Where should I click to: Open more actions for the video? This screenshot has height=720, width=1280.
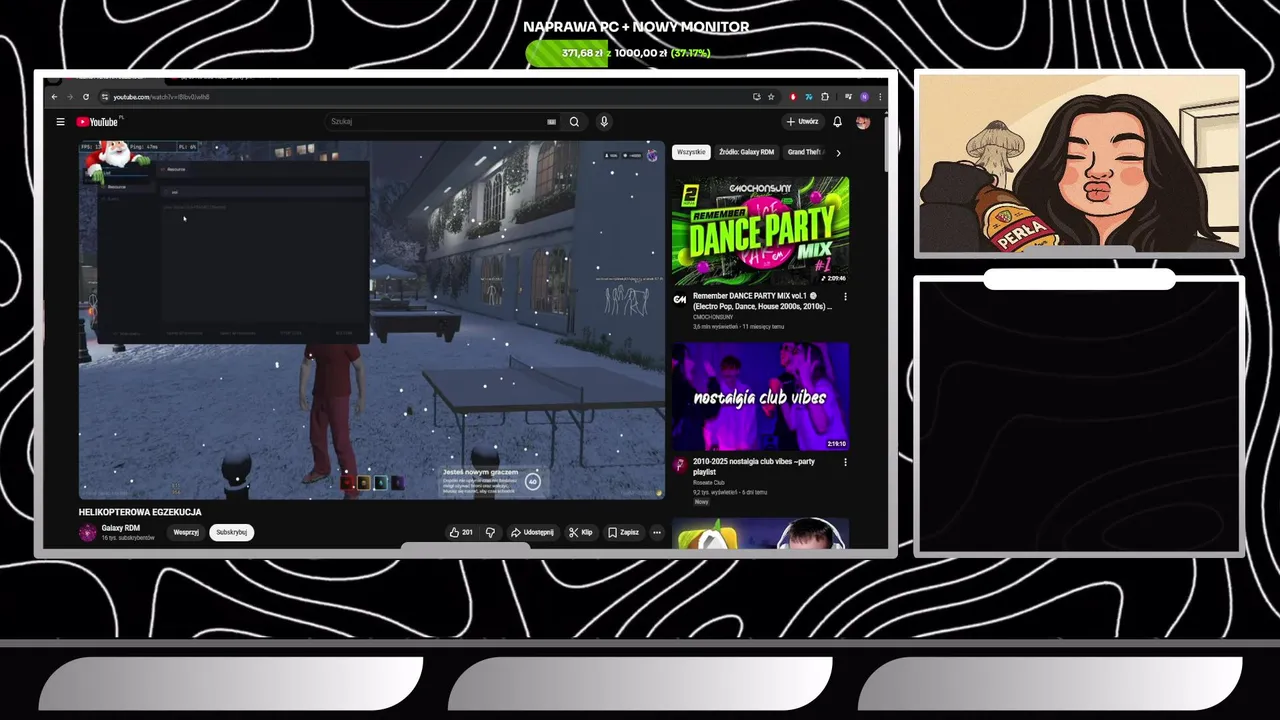click(x=657, y=532)
